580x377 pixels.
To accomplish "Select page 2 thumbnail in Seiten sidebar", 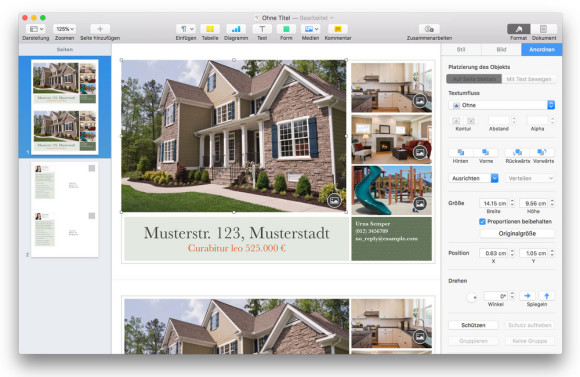I will pos(65,209).
